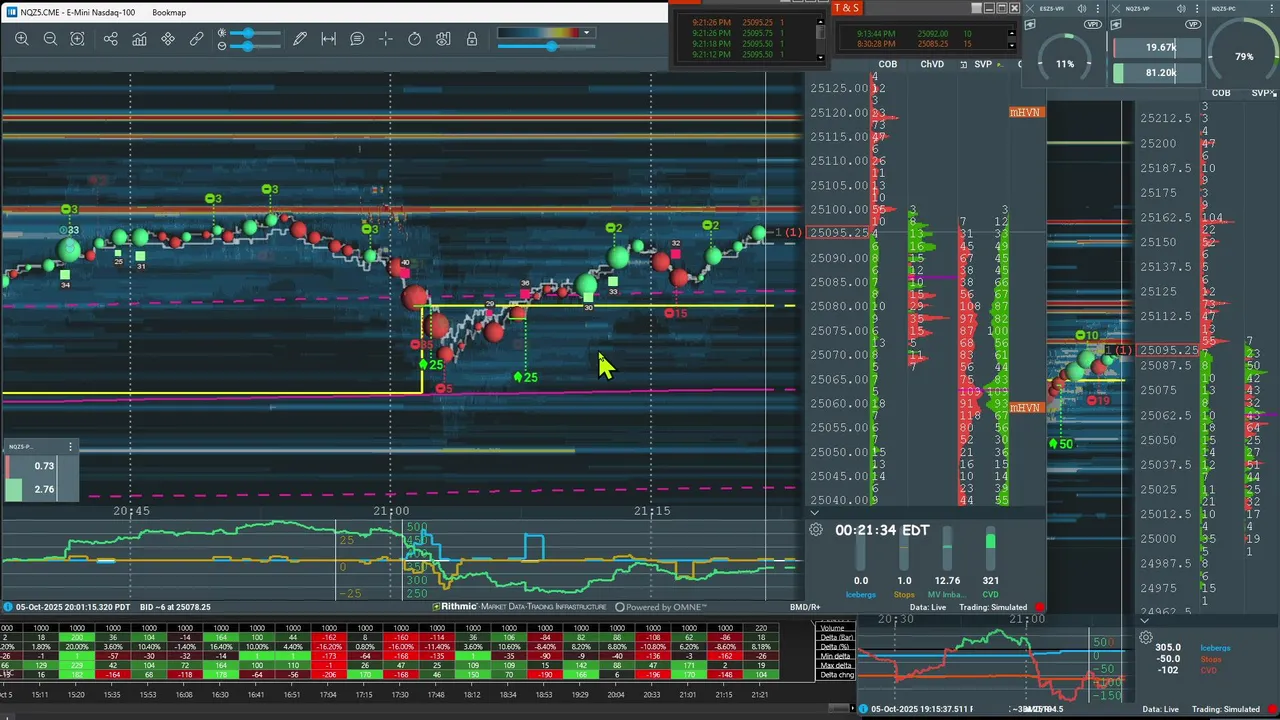Click the four-diamonds add-ons icon
Viewport: 1280px width, 720px height.
pos(168,39)
